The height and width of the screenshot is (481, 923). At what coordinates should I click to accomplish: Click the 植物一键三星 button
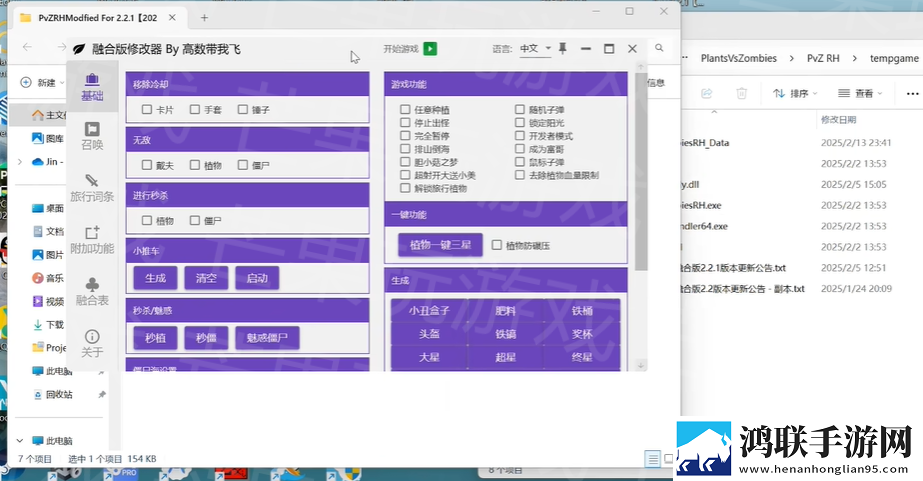pyautogui.click(x=440, y=244)
